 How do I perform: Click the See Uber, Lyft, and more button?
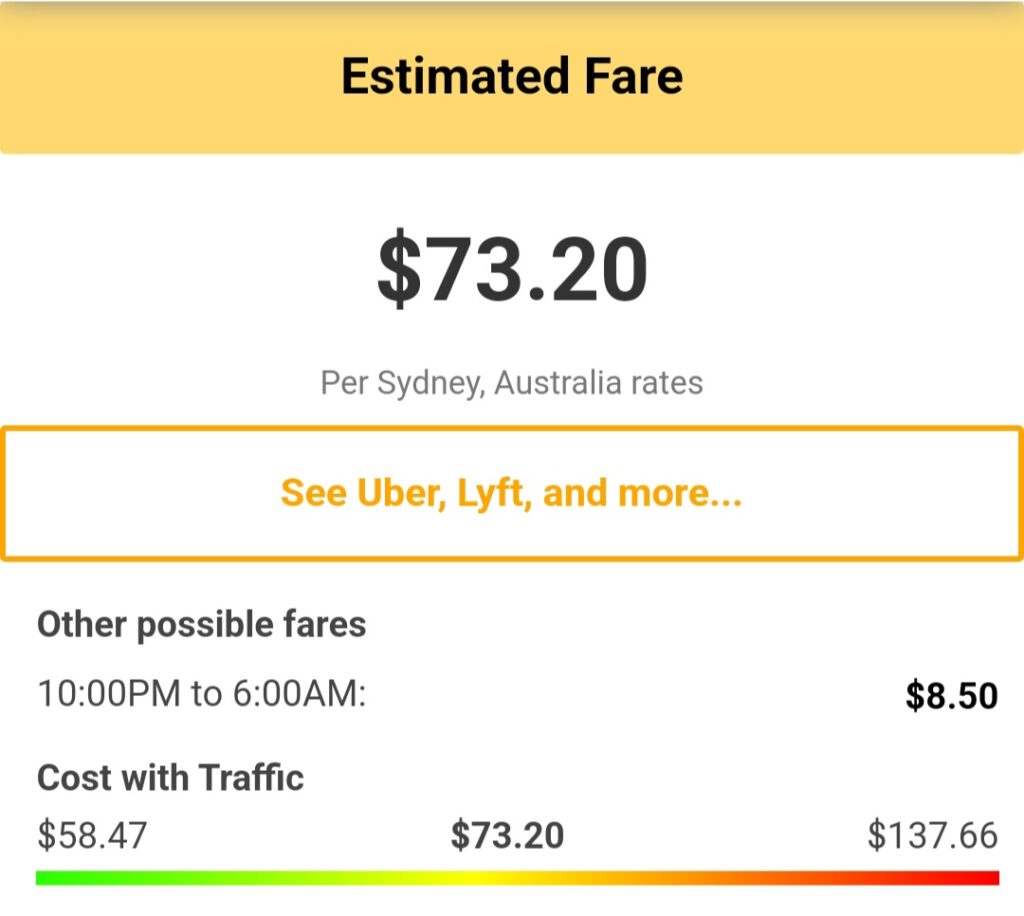[511, 493]
